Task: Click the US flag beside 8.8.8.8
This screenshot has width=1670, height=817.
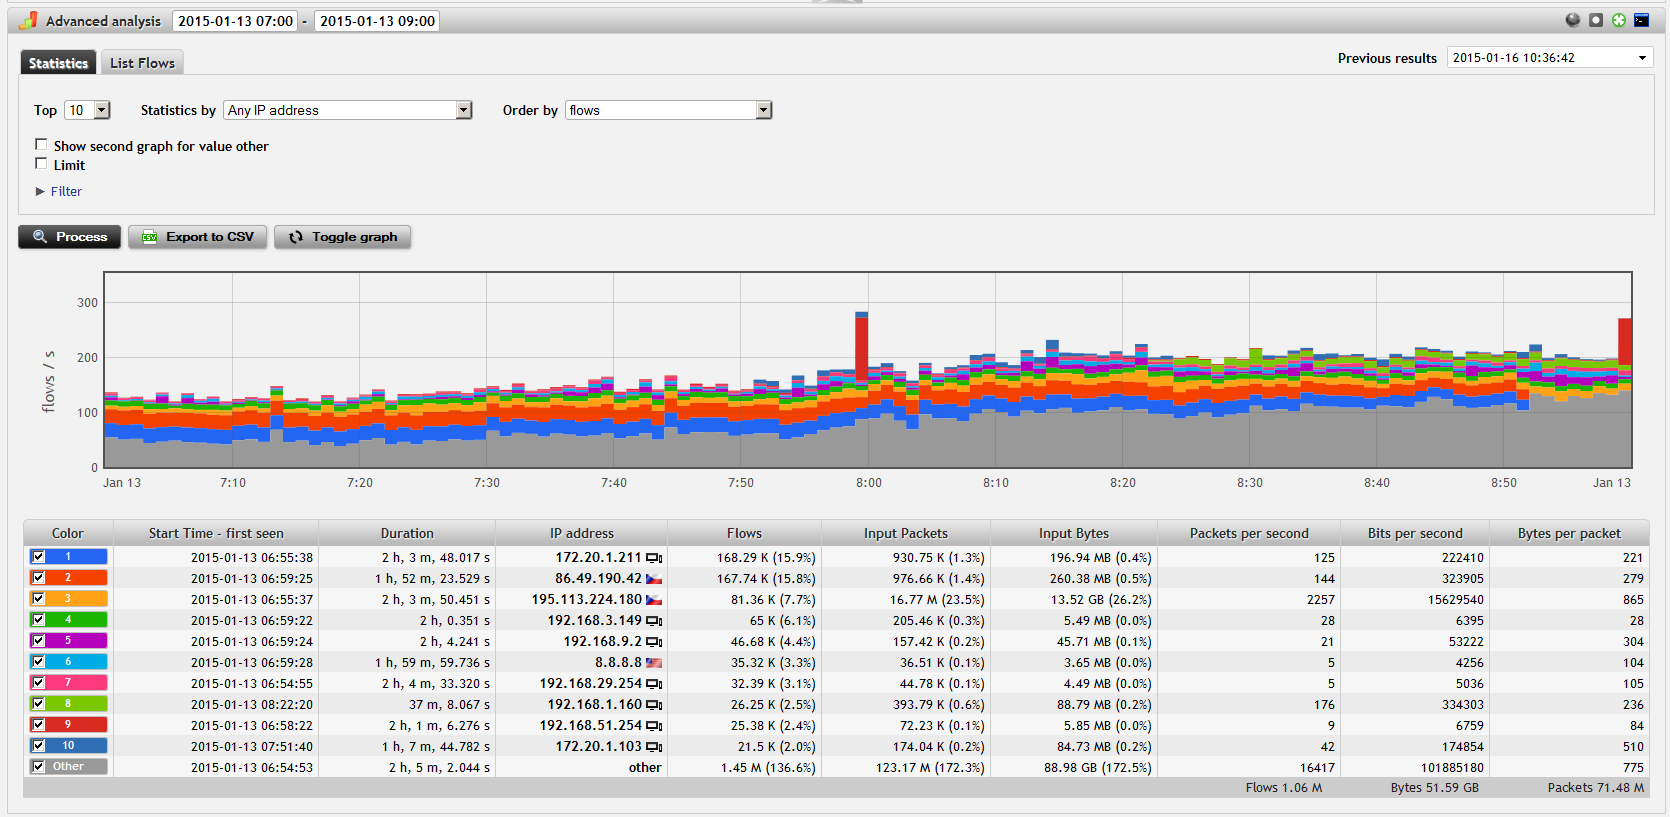Action: [654, 663]
